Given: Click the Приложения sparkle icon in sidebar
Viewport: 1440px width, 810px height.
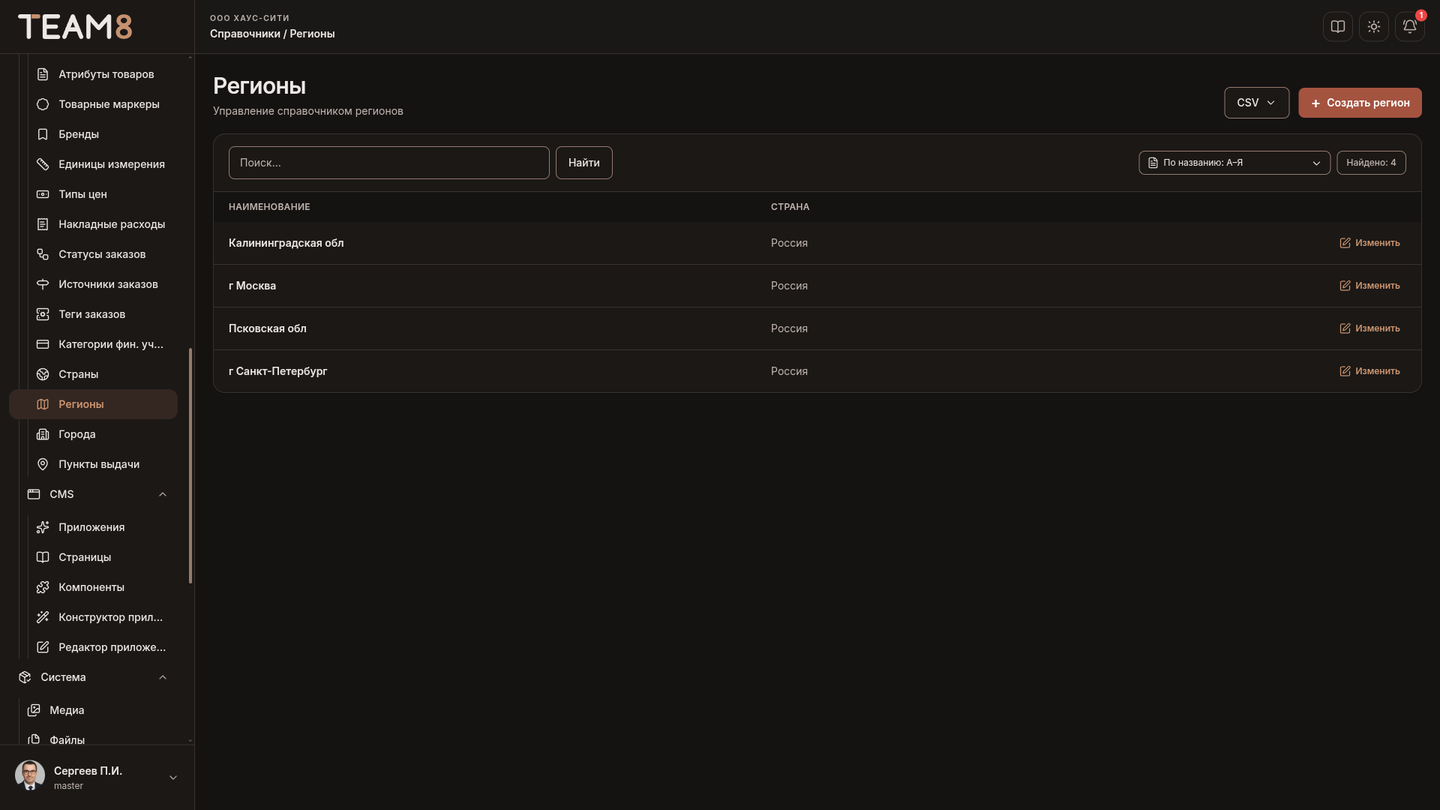Looking at the screenshot, I should coord(43,527).
